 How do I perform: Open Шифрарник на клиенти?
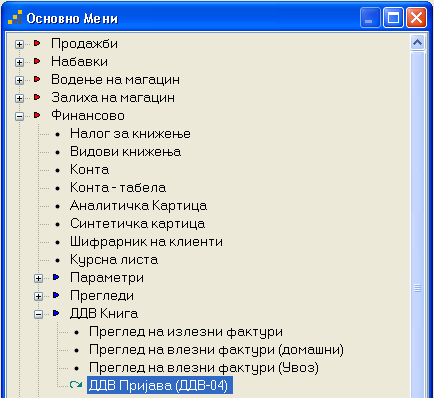click(x=146, y=242)
